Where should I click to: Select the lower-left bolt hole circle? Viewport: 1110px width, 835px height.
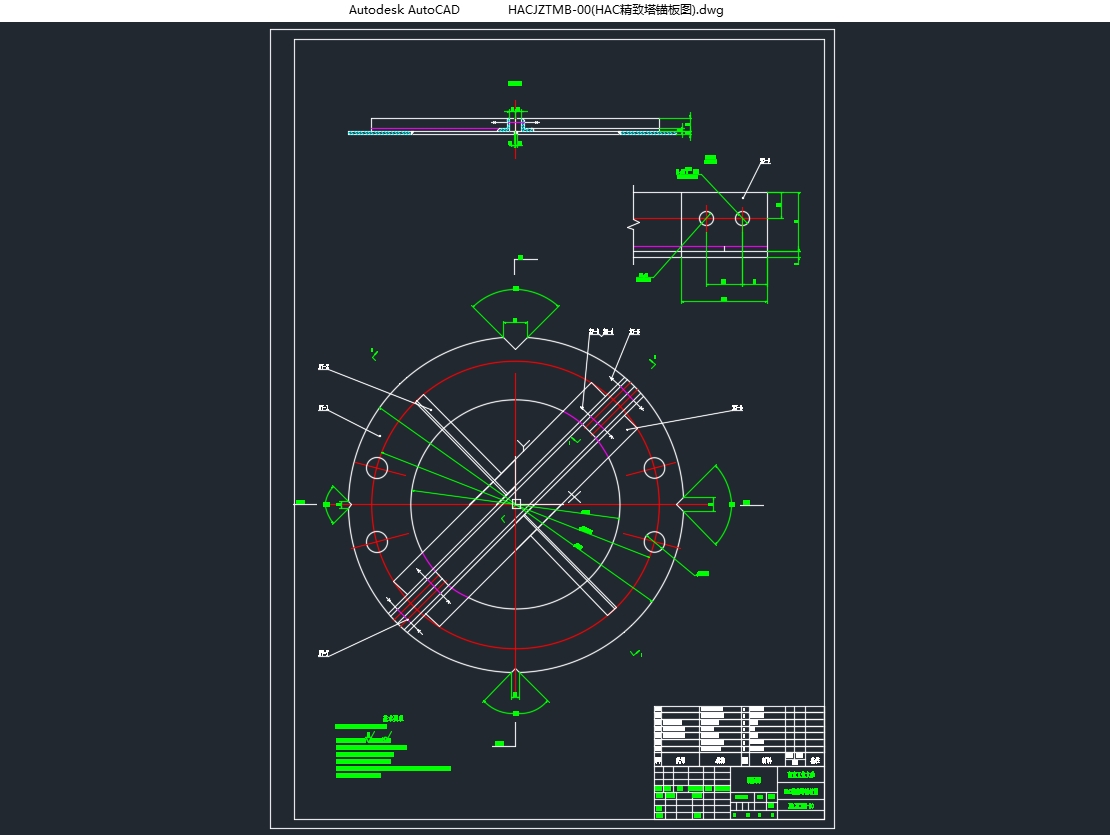click(377, 541)
